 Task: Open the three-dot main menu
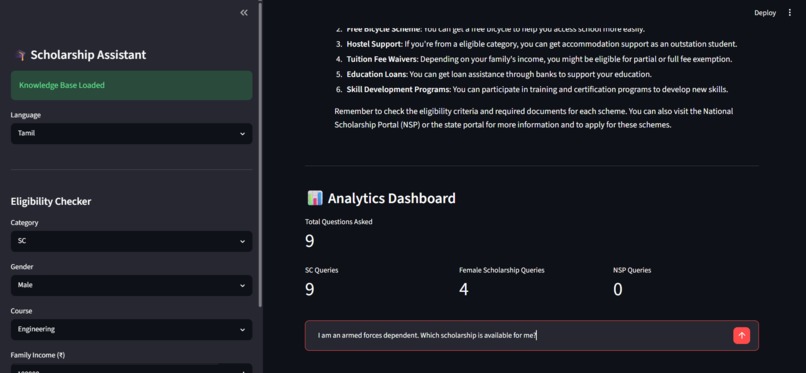coord(790,13)
